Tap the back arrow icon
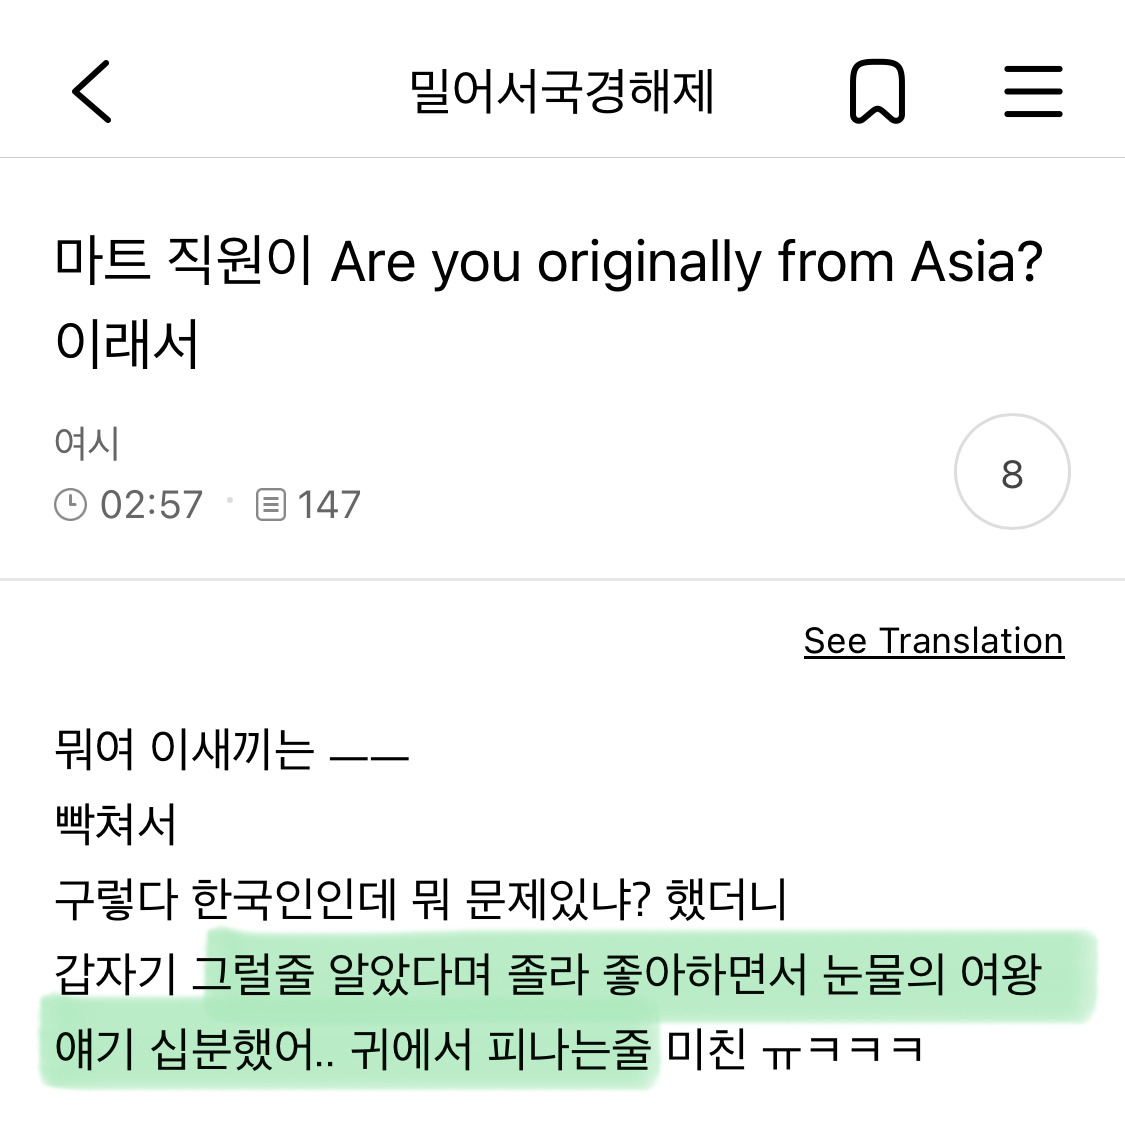Viewport: 1125px width, 1132px height. [x=92, y=92]
